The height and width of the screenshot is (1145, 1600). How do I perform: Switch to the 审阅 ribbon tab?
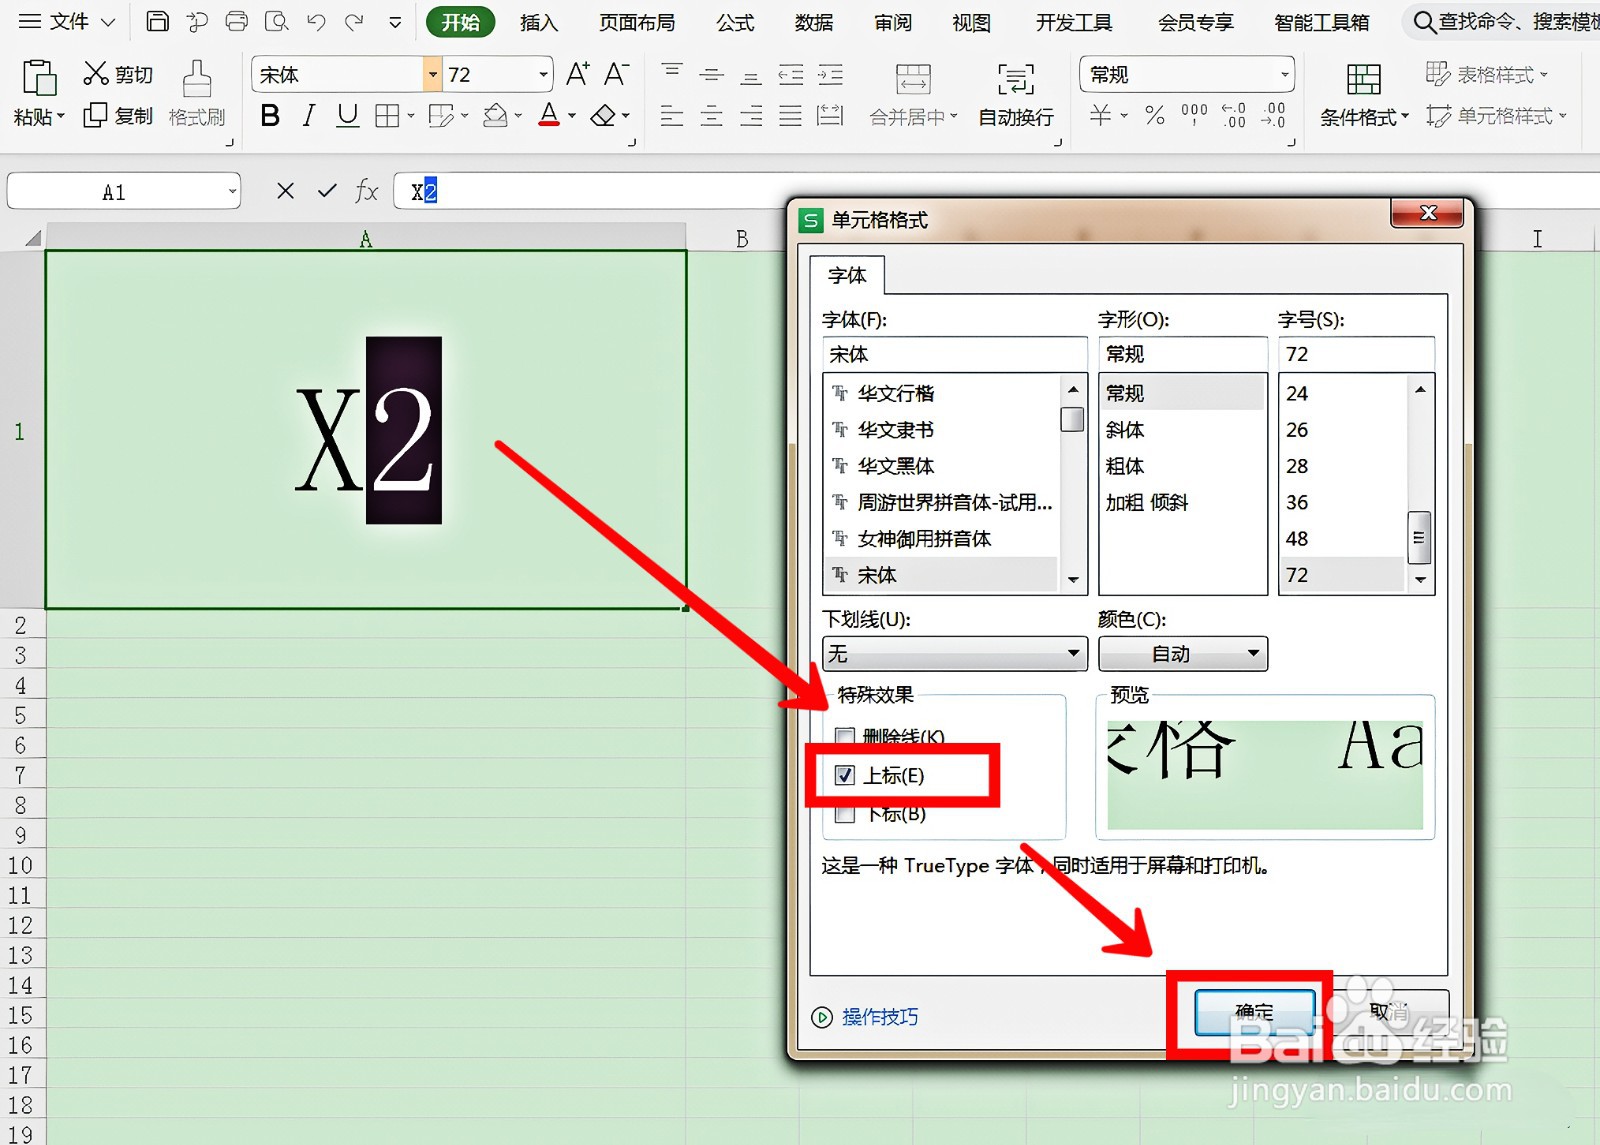[x=893, y=22]
